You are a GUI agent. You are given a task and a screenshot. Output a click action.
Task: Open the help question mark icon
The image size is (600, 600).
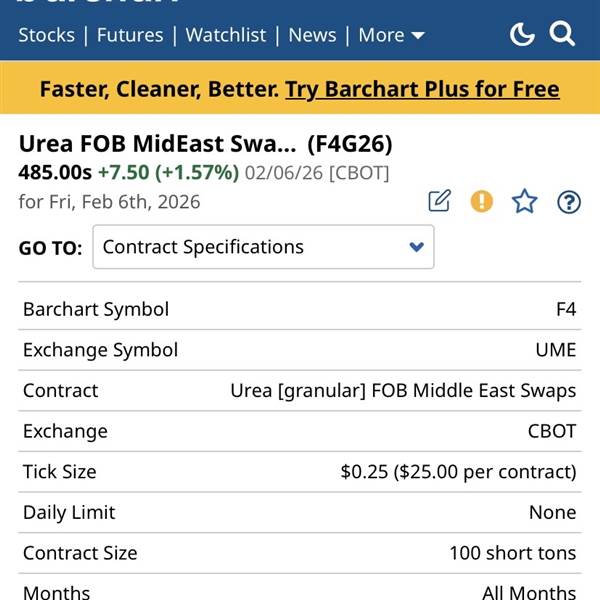(x=568, y=202)
